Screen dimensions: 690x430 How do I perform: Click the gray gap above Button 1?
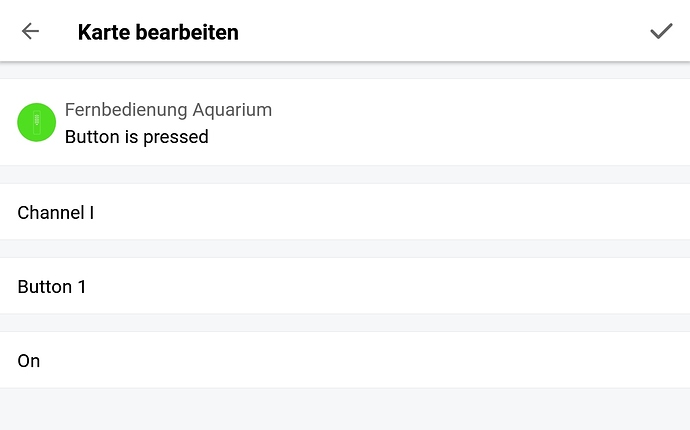(x=345, y=249)
